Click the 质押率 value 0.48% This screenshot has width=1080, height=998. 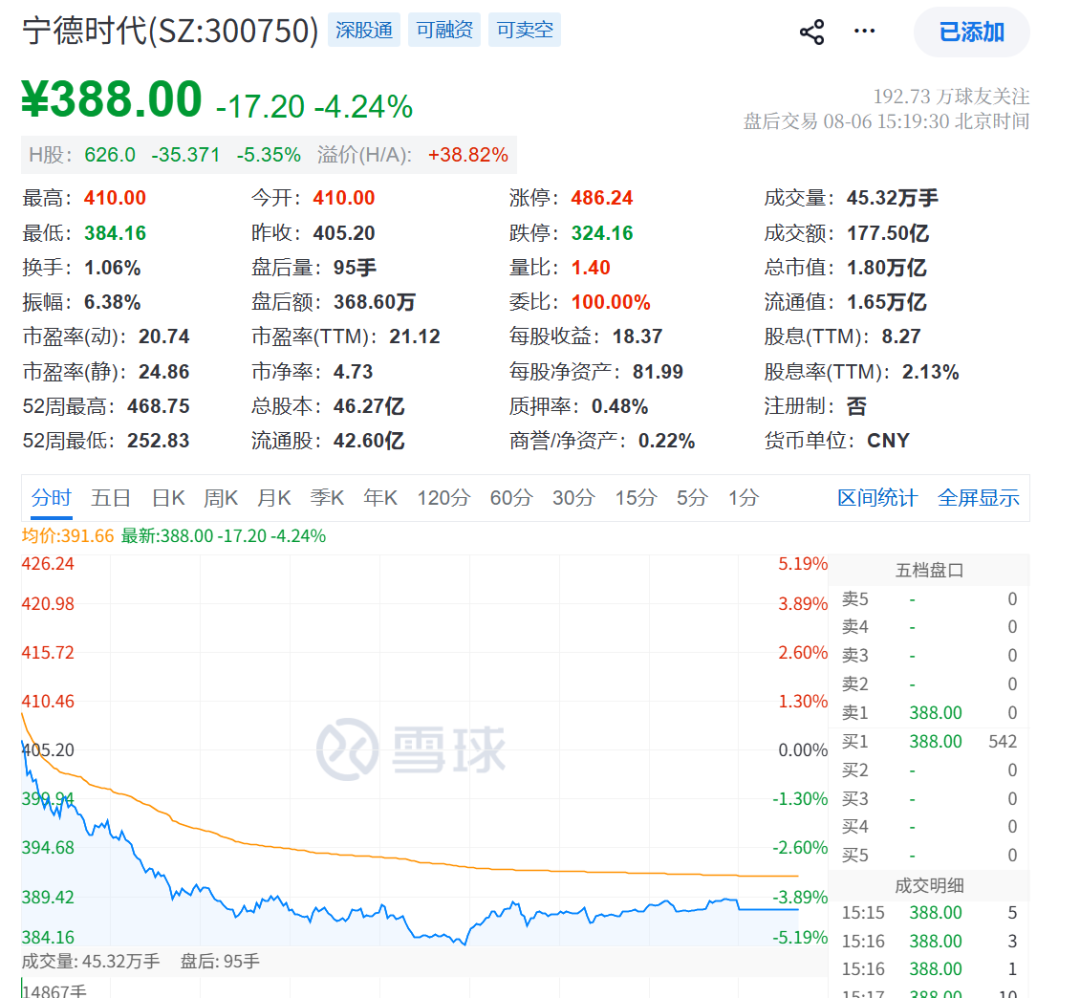click(619, 406)
